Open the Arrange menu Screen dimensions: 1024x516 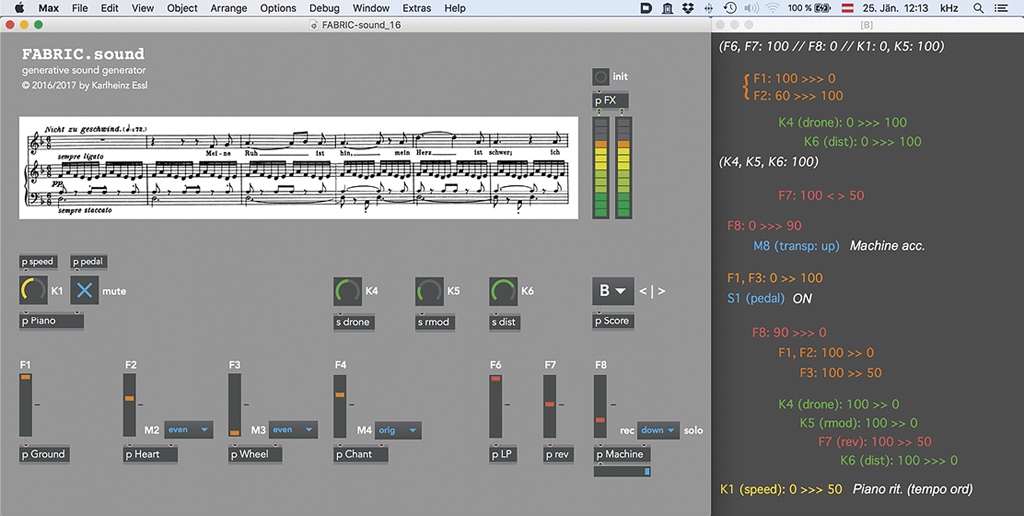point(229,8)
